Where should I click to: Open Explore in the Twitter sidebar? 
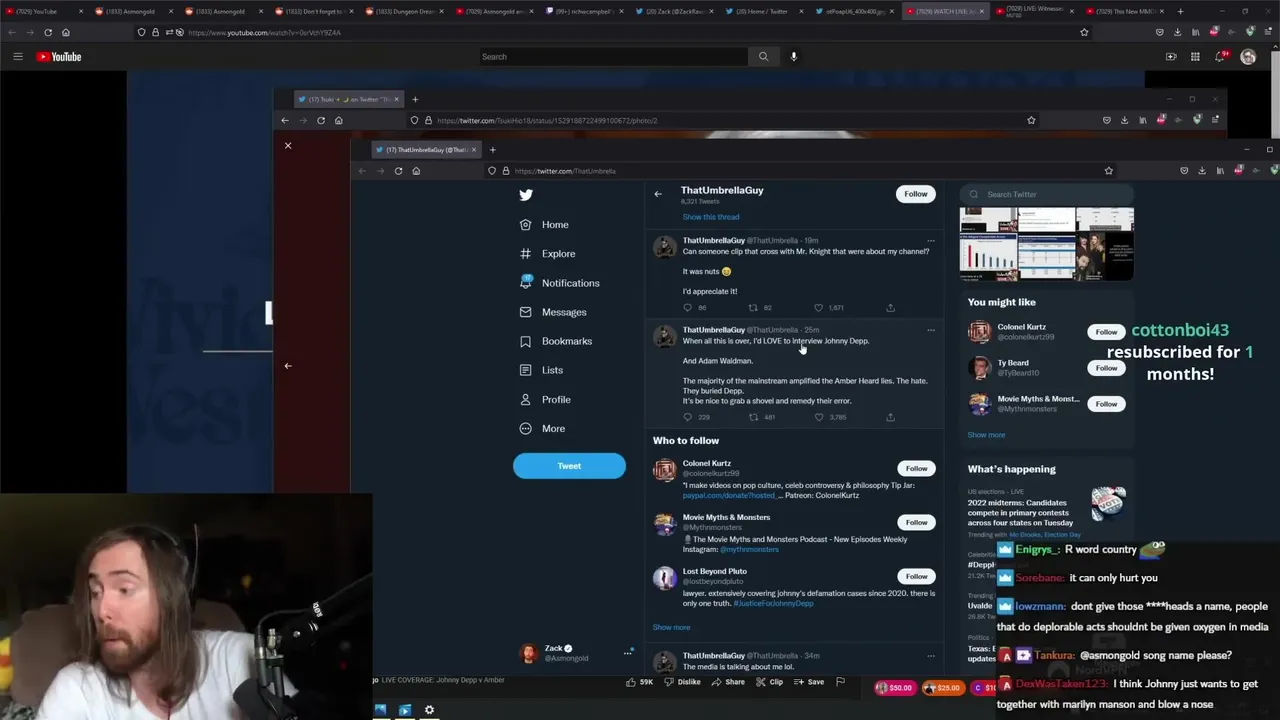click(547, 254)
